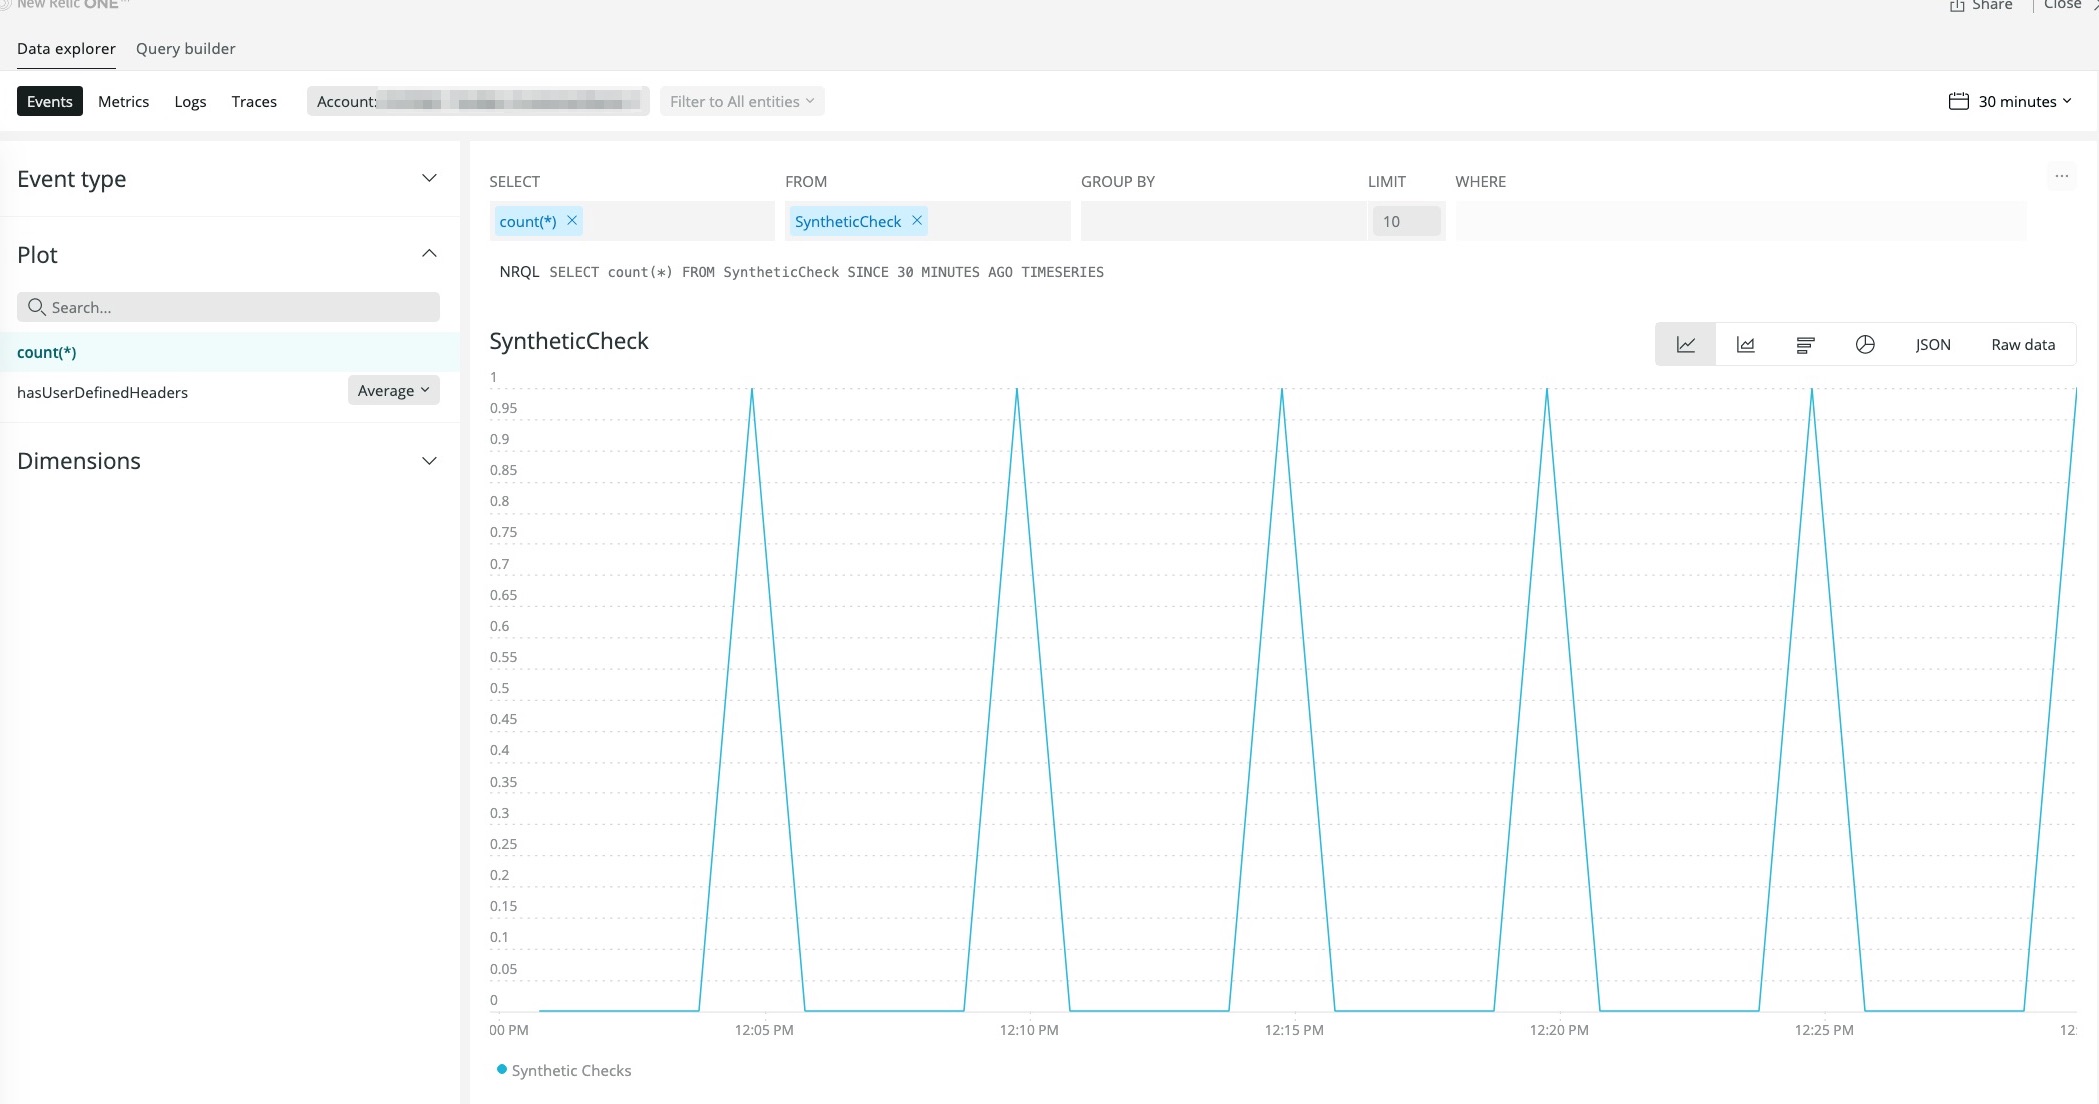
Task: Click the Share icon
Action: point(1957,6)
